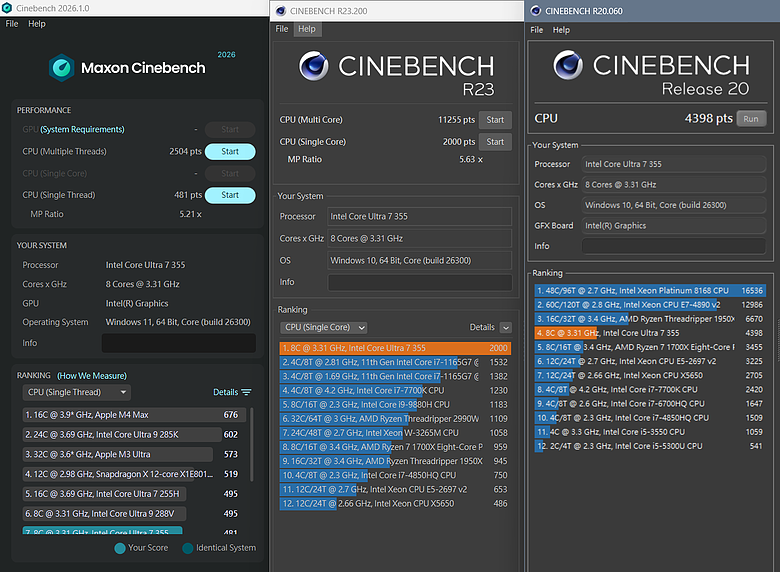The width and height of the screenshot is (780, 572).
Task: Click the Details link in Cinebench 2026 ranking
Action: pyautogui.click(x=226, y=392)
